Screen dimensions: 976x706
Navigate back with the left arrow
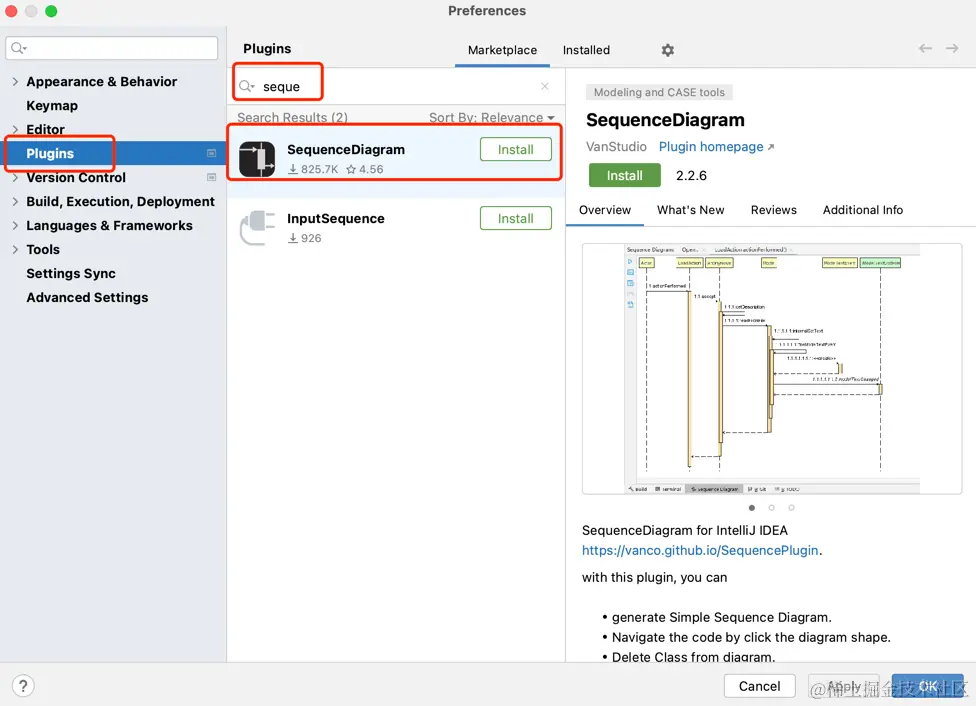(x=925, y=48)
